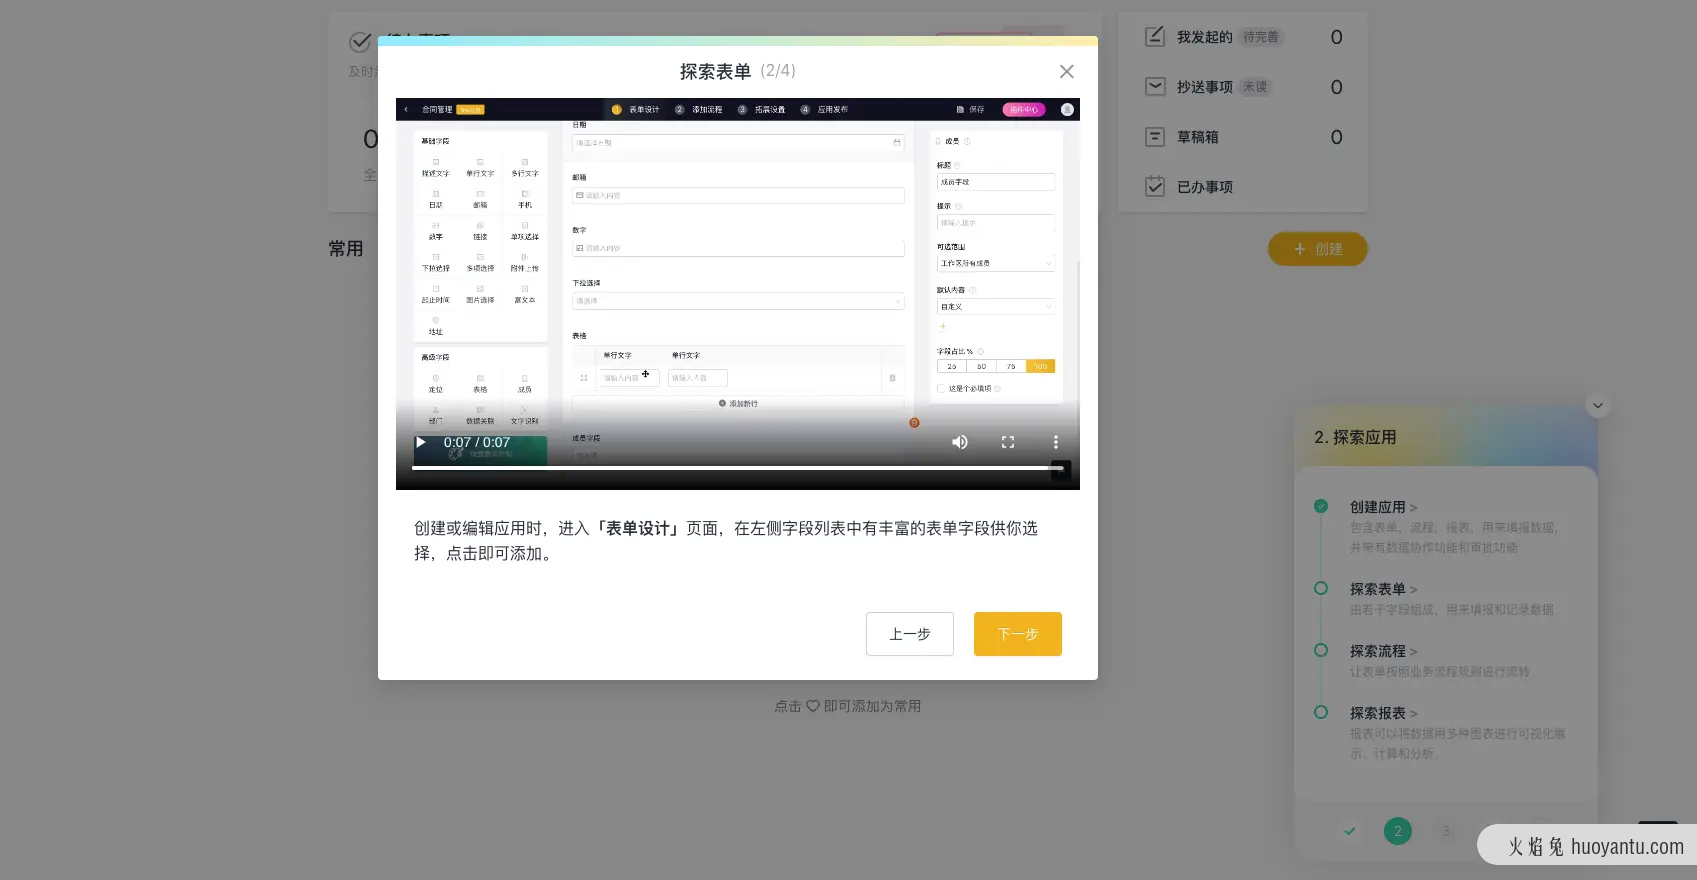
Task: Click the 常用 section heading
Action: (346, 249)
